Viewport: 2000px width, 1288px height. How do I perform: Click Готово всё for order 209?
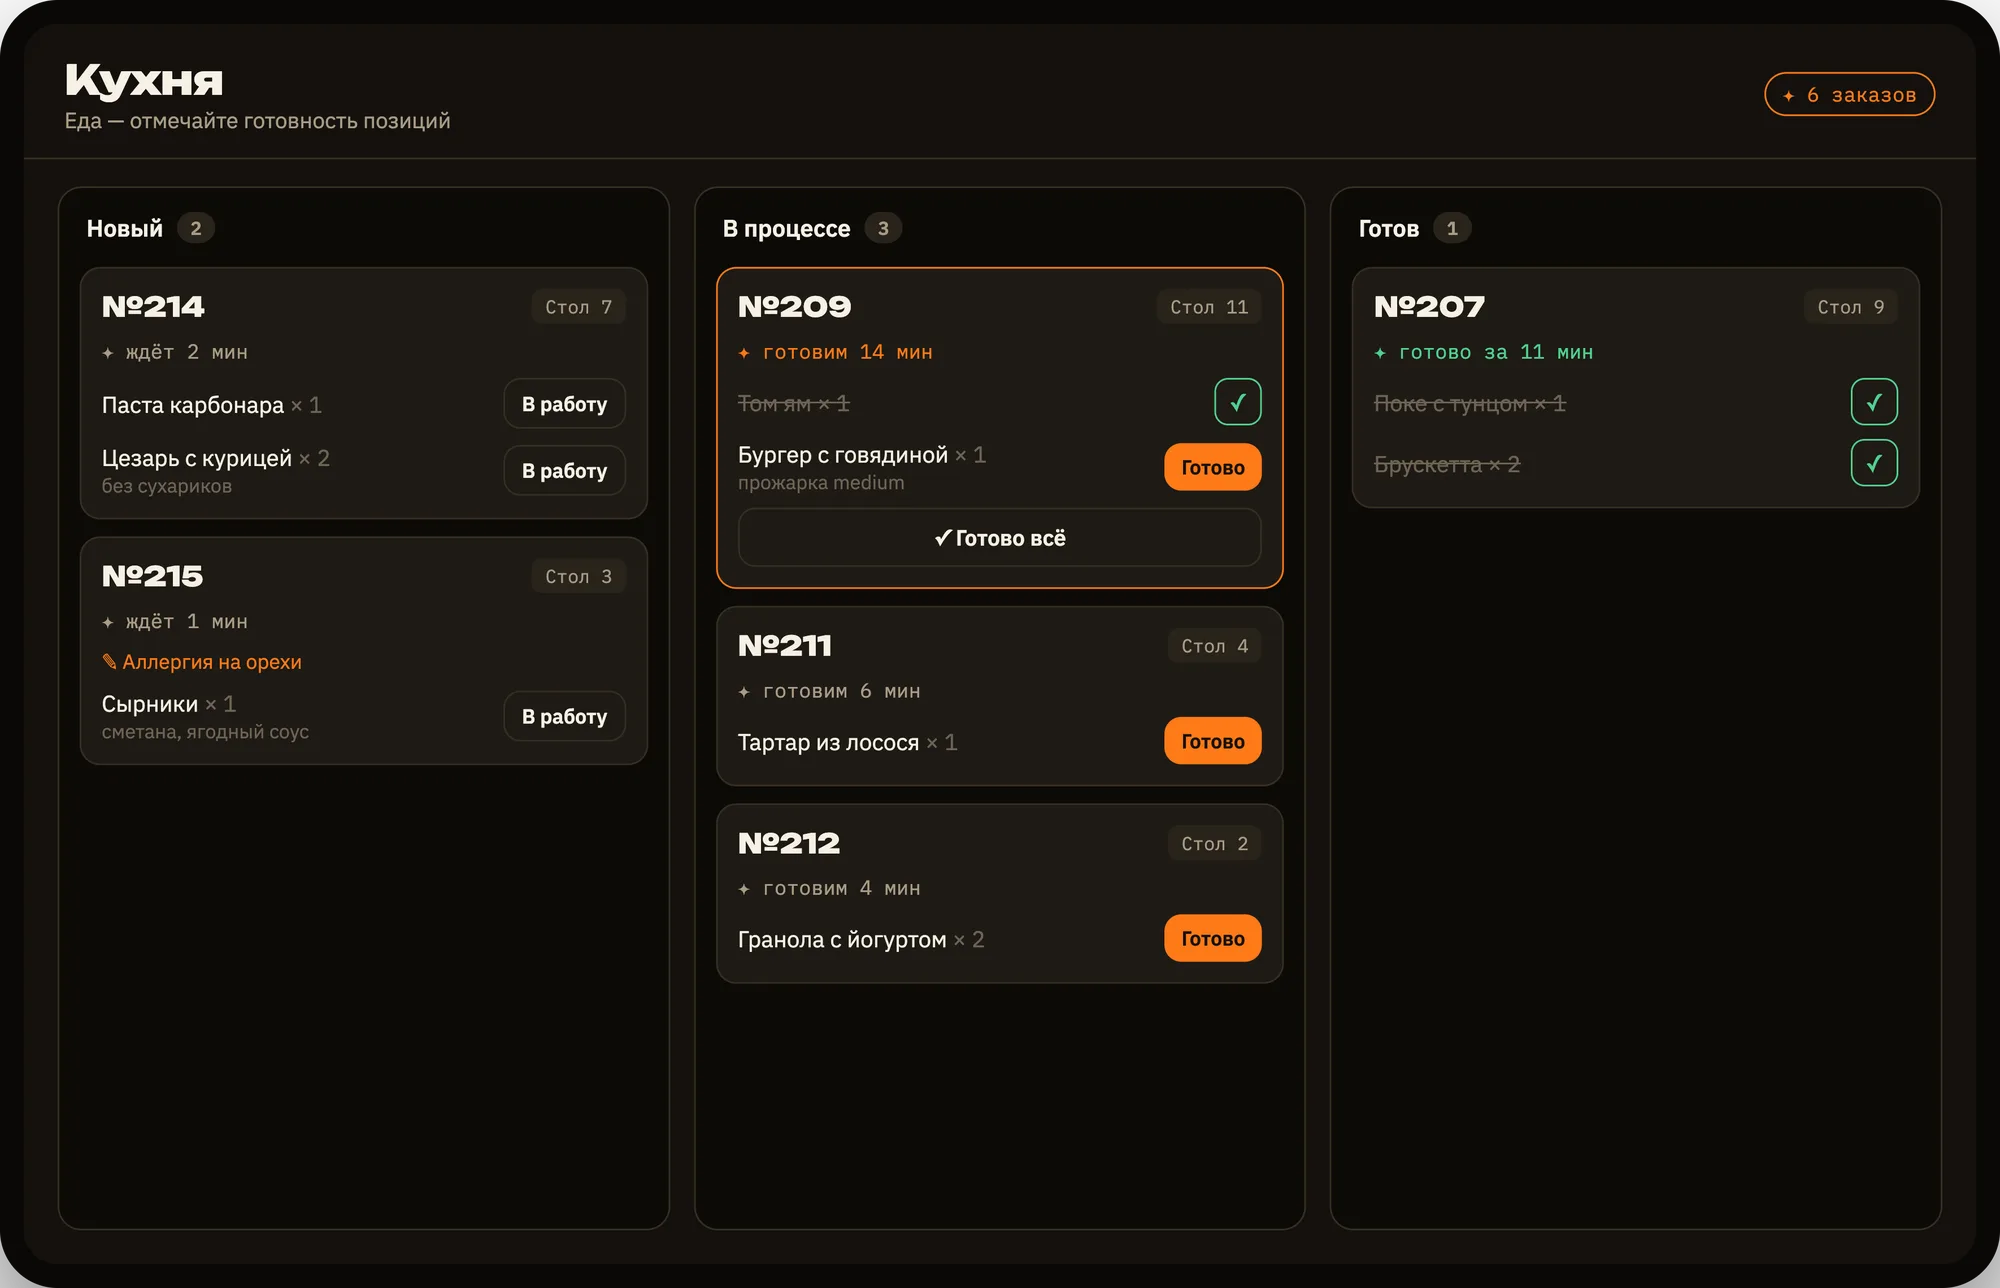pos(999,538)
